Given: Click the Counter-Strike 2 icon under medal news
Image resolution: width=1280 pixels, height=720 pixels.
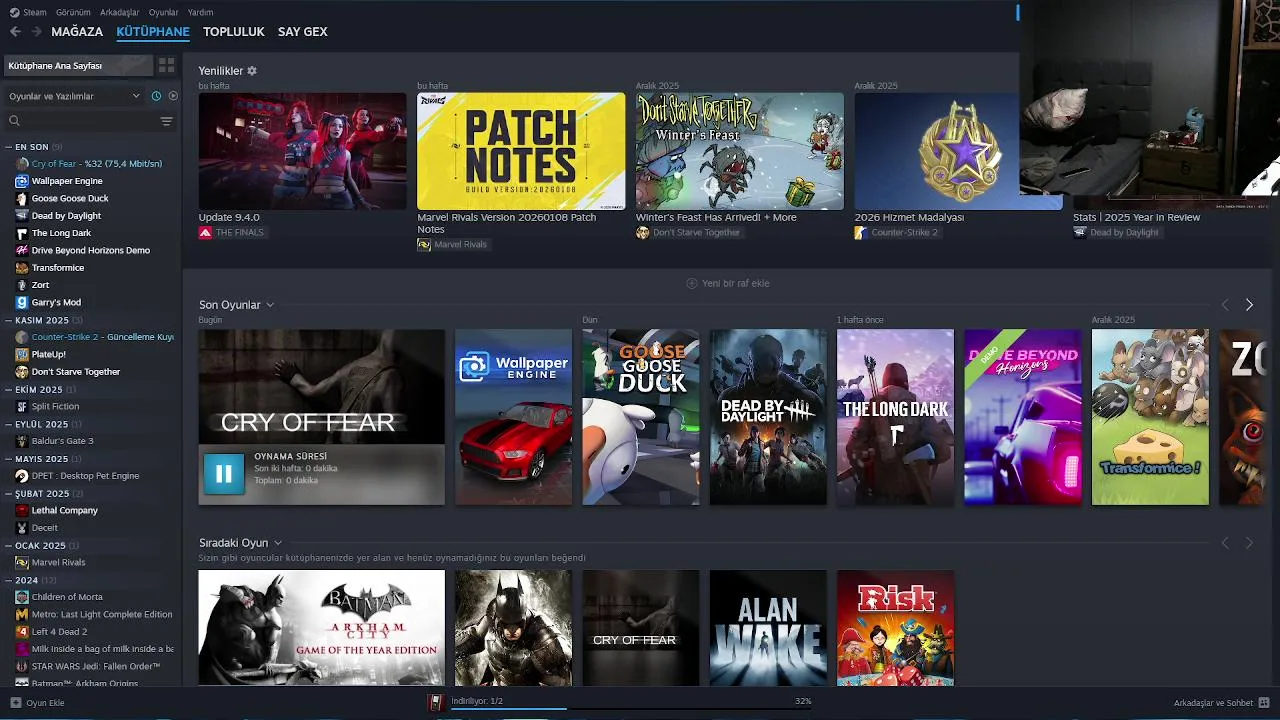Looking at the screenshot, I should (861, 232).
